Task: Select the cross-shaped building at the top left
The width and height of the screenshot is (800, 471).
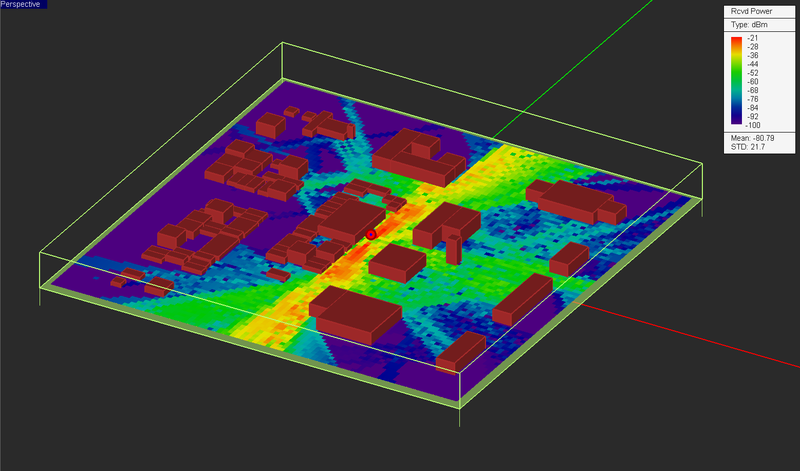Action: click(328, 126)
